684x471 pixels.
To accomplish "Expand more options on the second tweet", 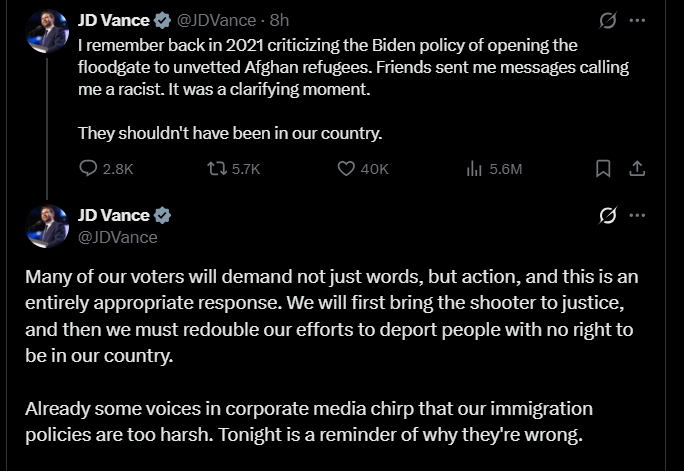I will click(x=637, y=215).
